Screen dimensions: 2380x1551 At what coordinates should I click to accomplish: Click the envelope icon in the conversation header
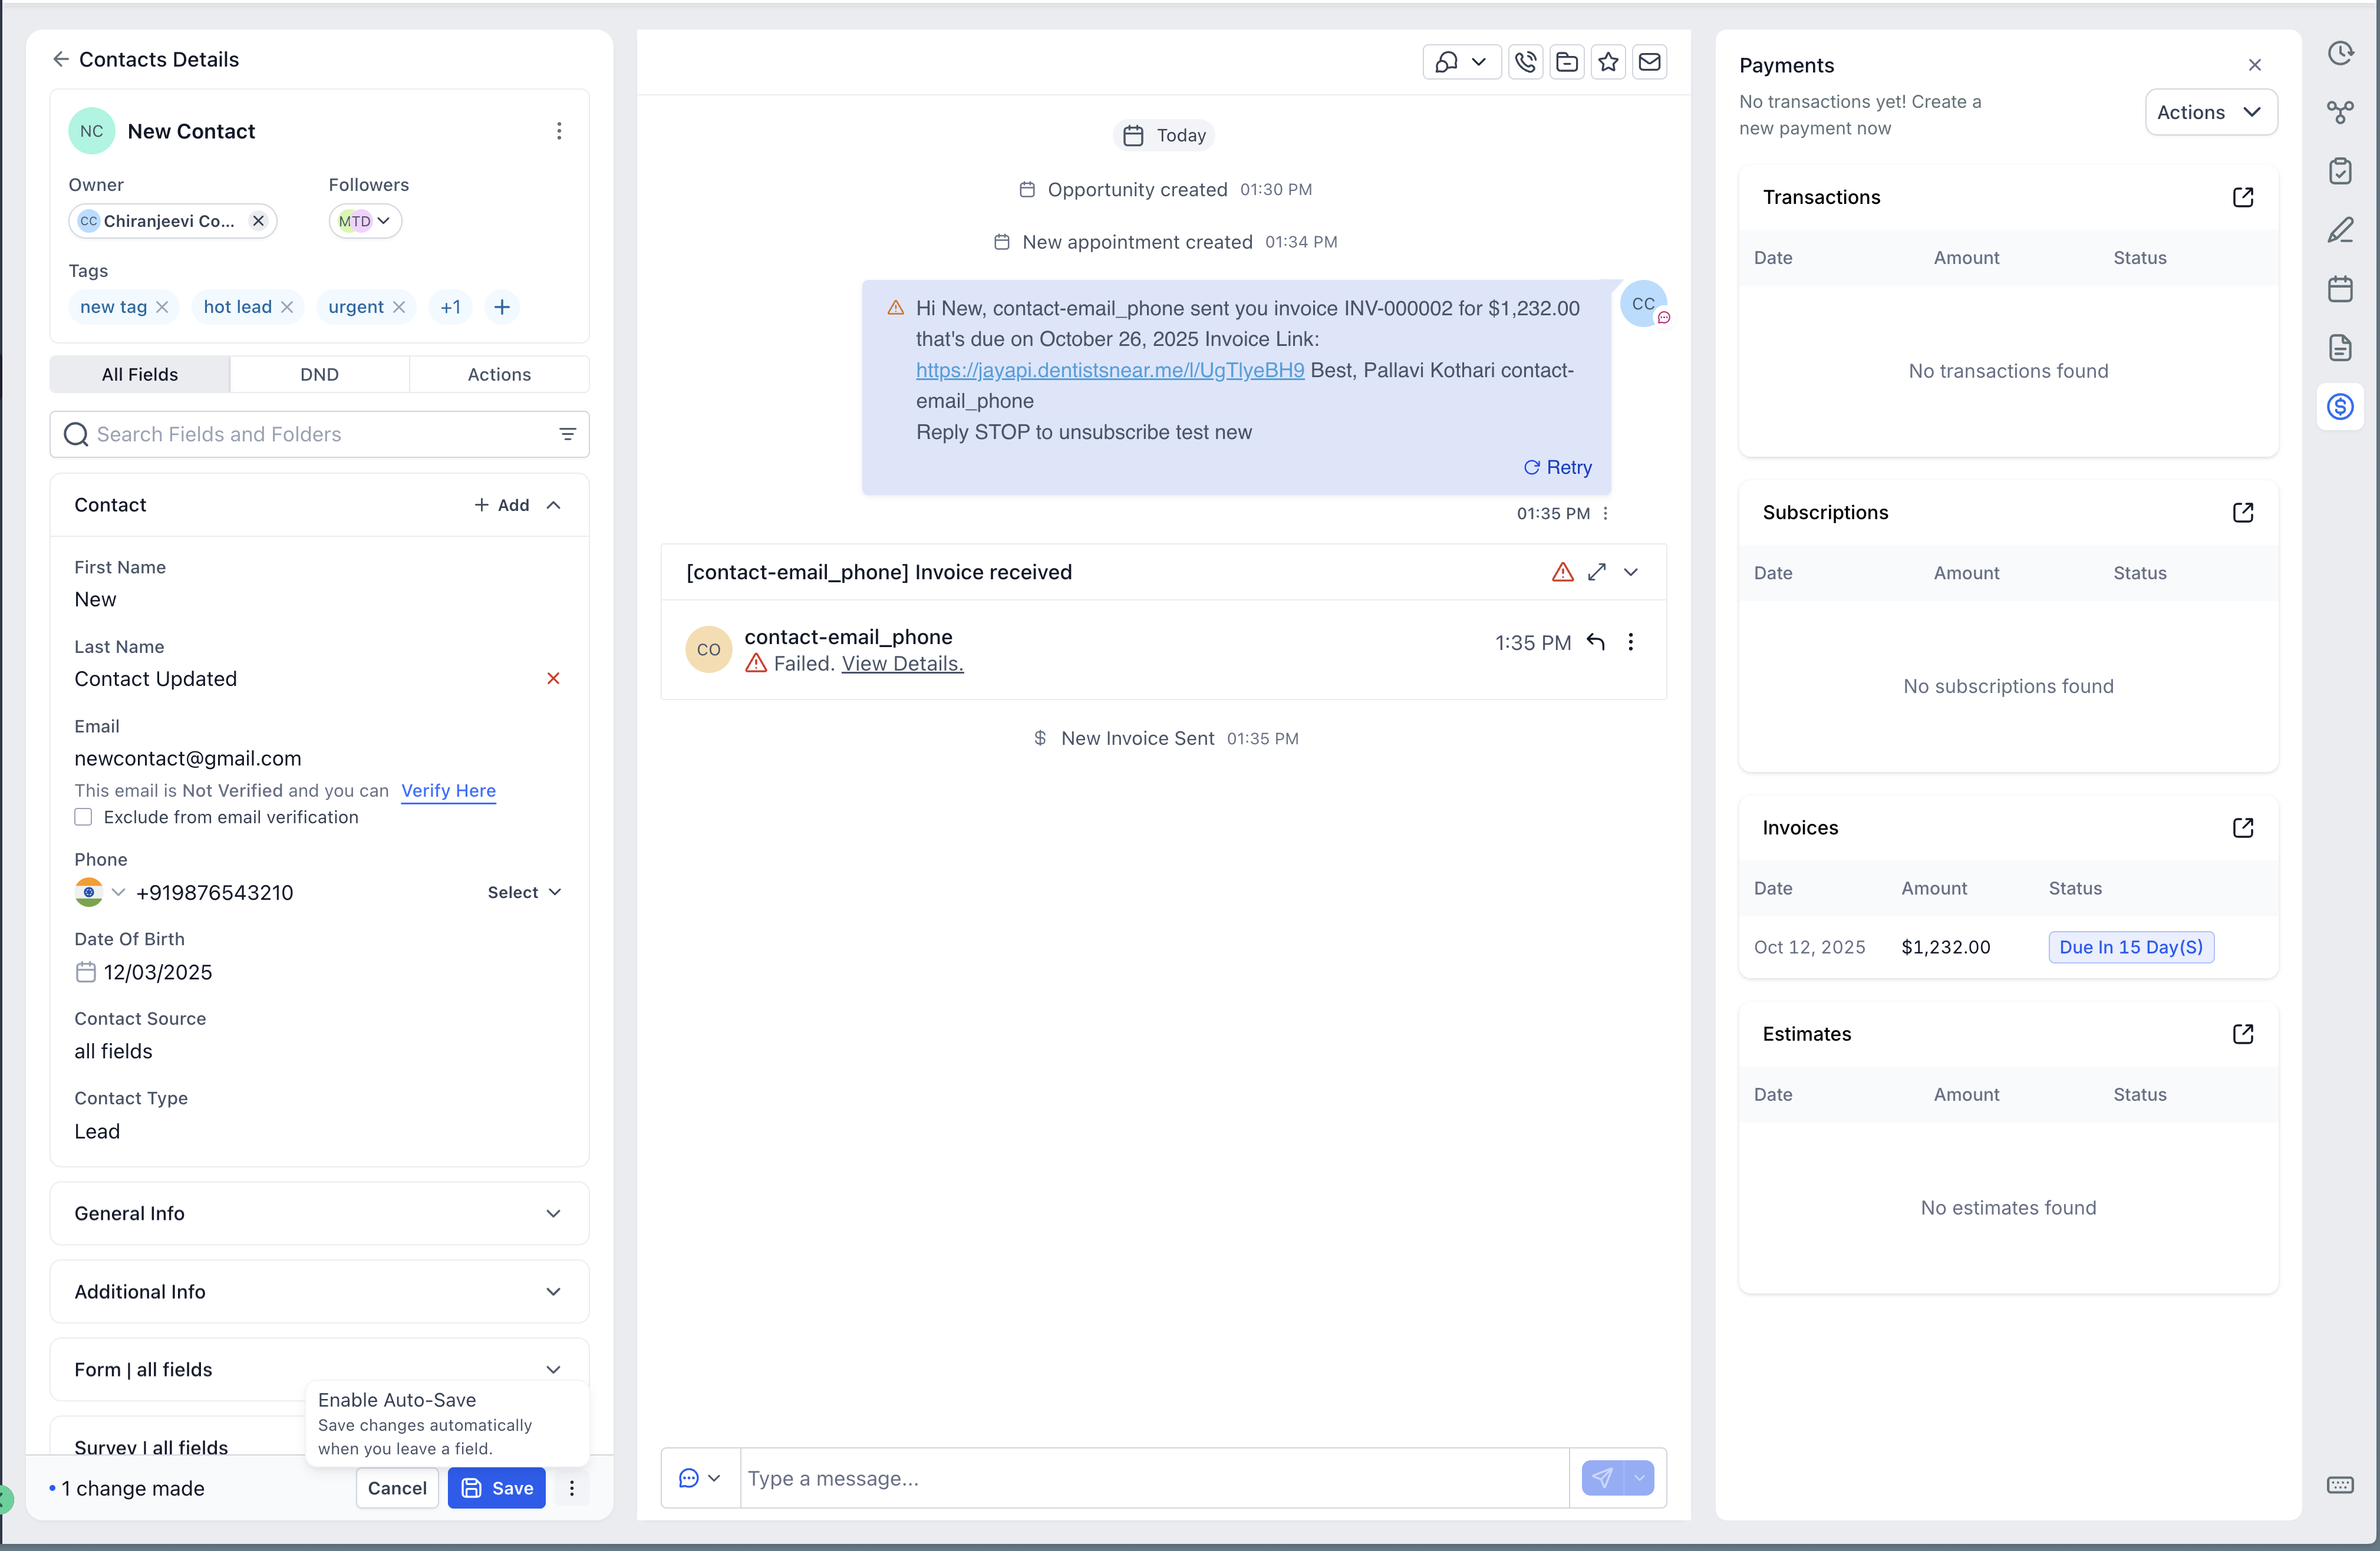(x=1650, y=62)
